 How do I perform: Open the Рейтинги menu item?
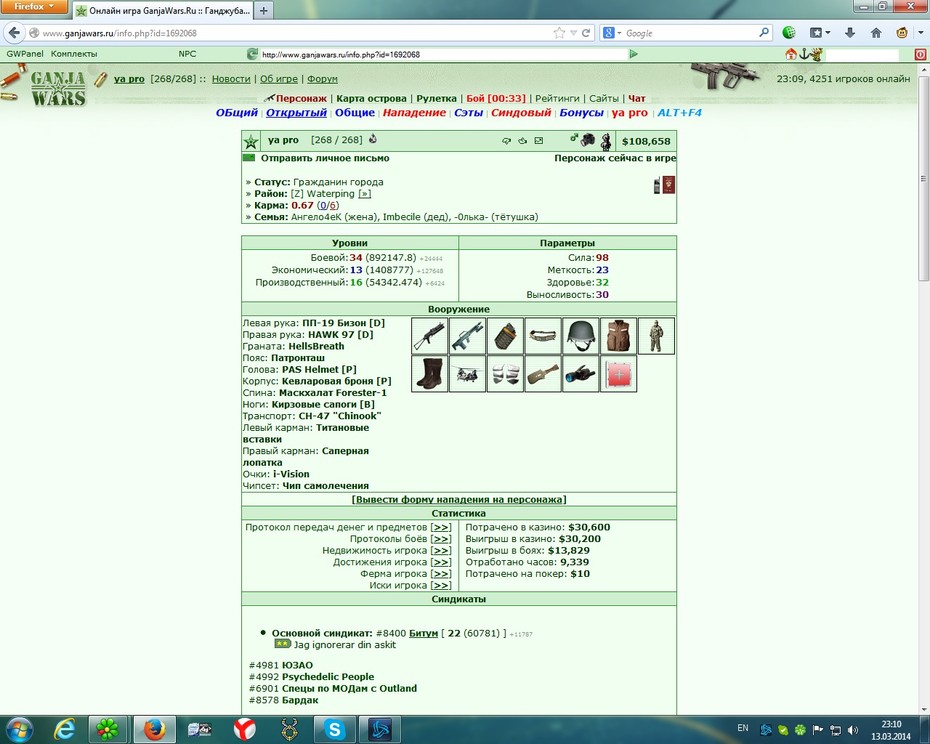point(557,98)
